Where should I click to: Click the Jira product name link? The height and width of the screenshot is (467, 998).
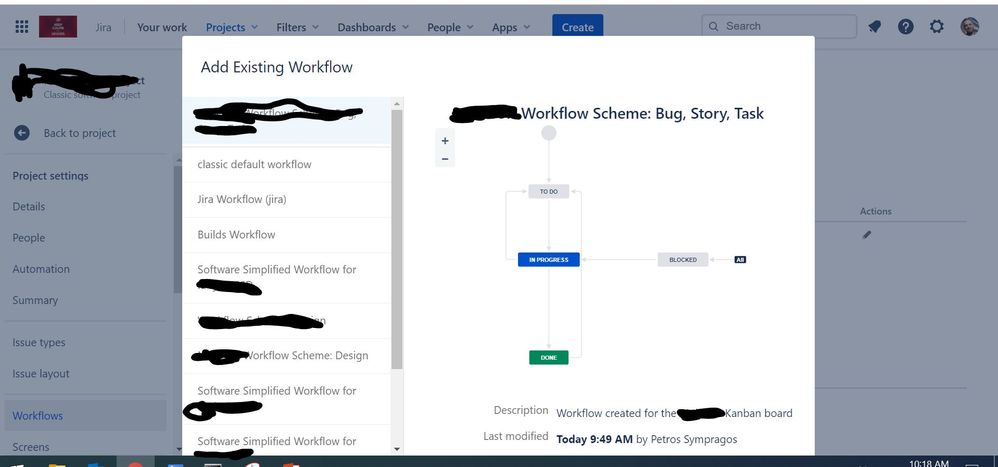[x=103, y=27]
